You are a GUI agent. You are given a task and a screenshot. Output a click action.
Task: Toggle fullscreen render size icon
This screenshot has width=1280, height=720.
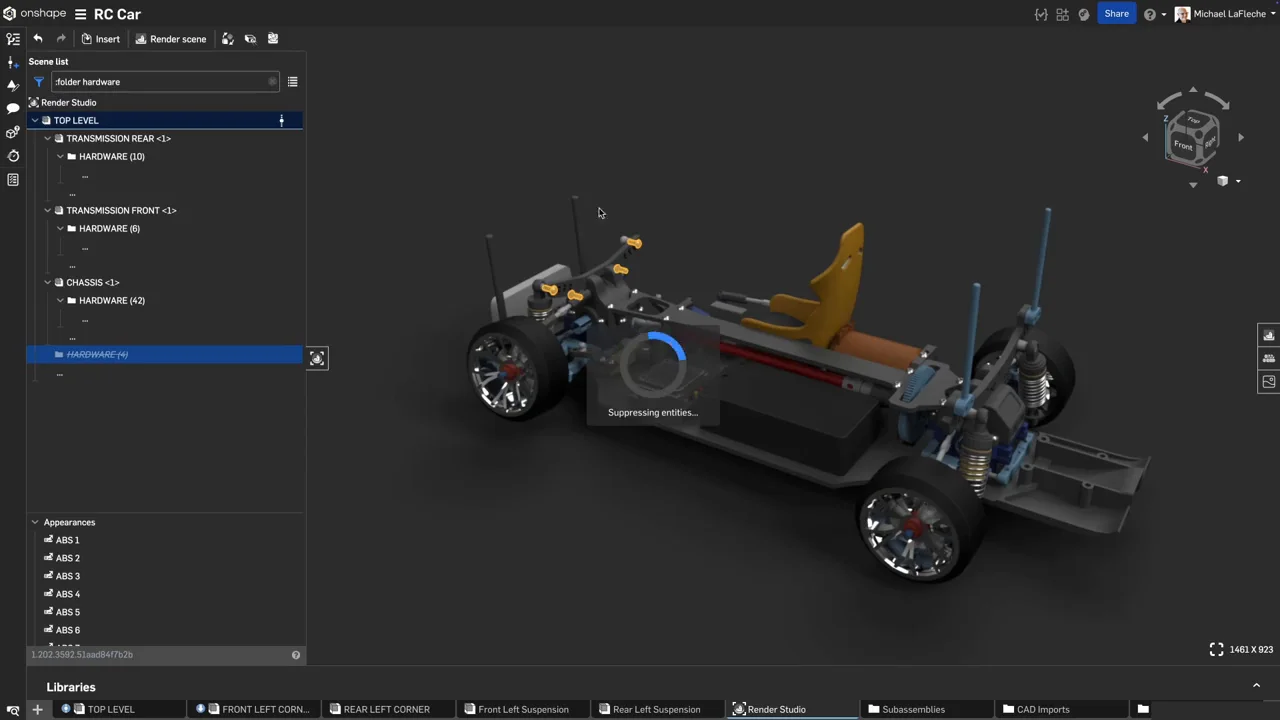click(x=1216, y=650)
